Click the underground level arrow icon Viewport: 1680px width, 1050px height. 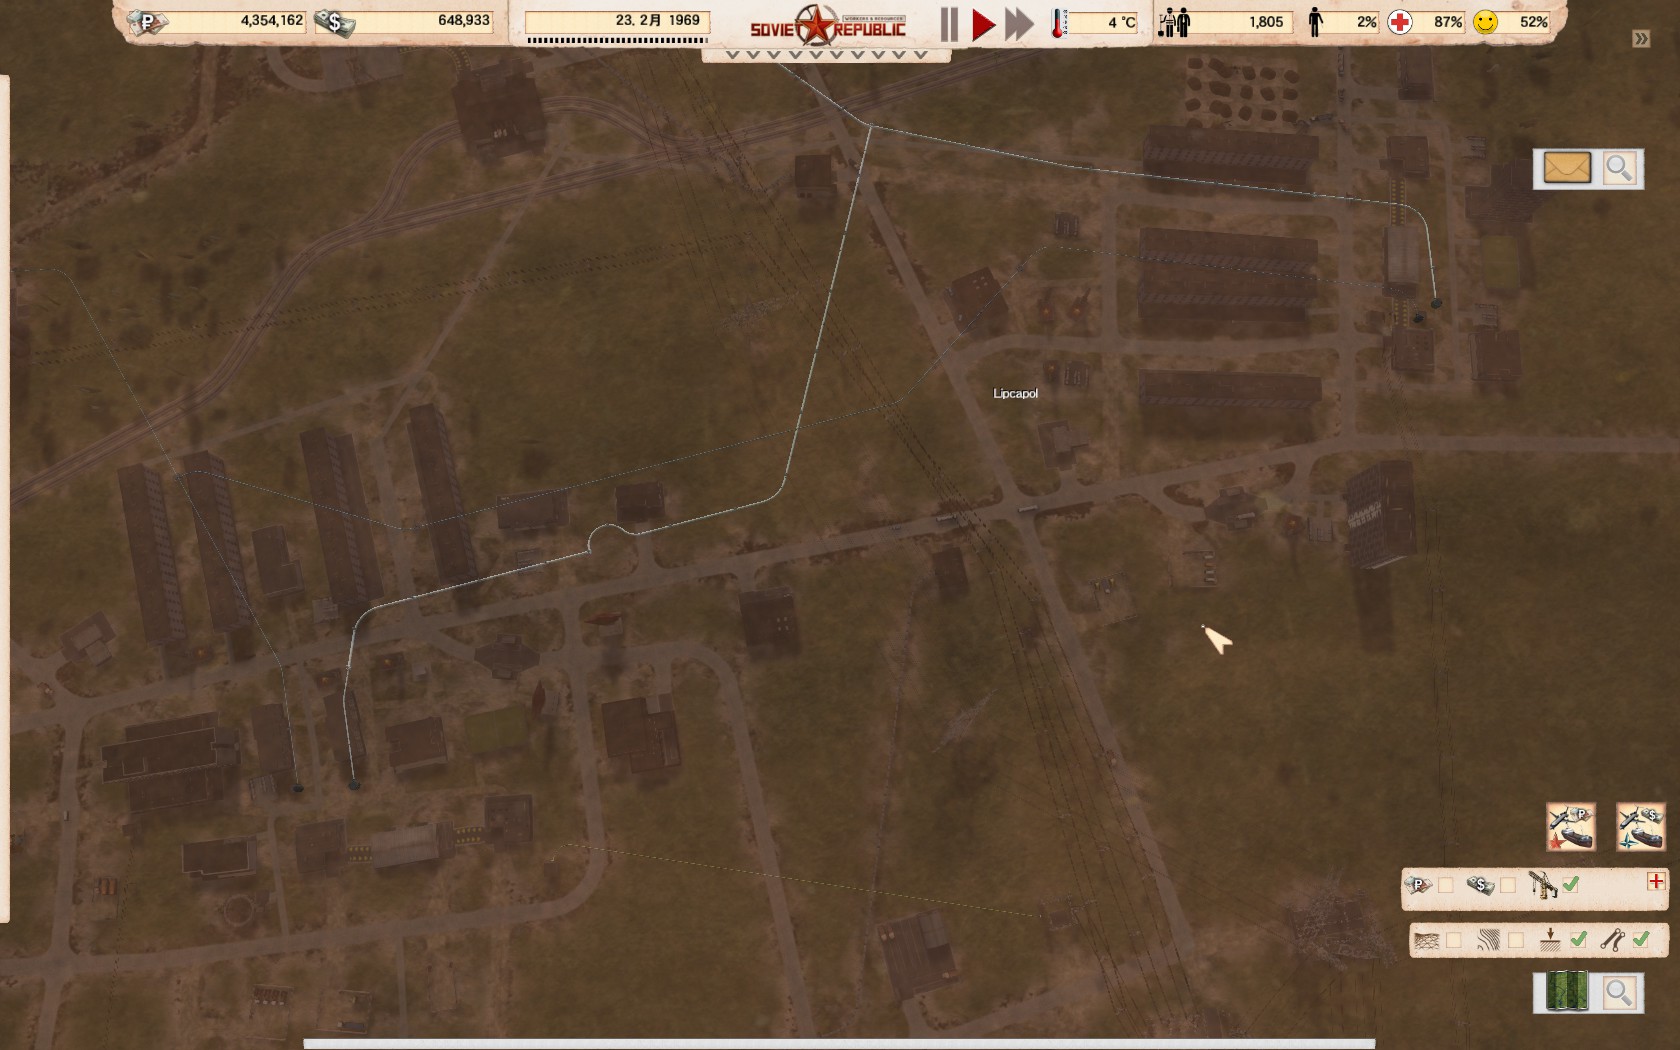[1550, 939]
